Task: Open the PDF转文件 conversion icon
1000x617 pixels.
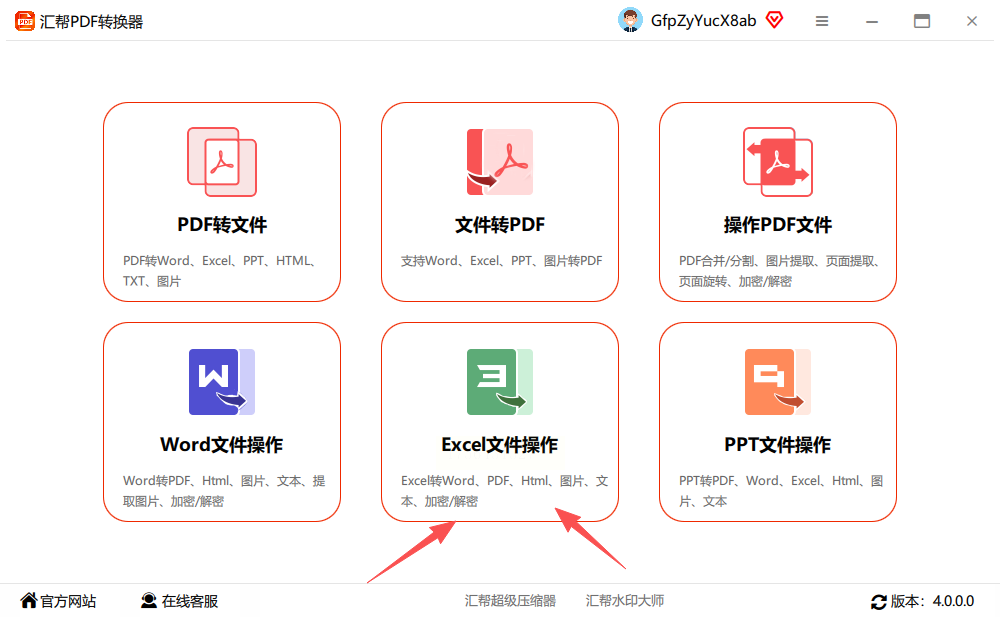Action: (222, 162)
